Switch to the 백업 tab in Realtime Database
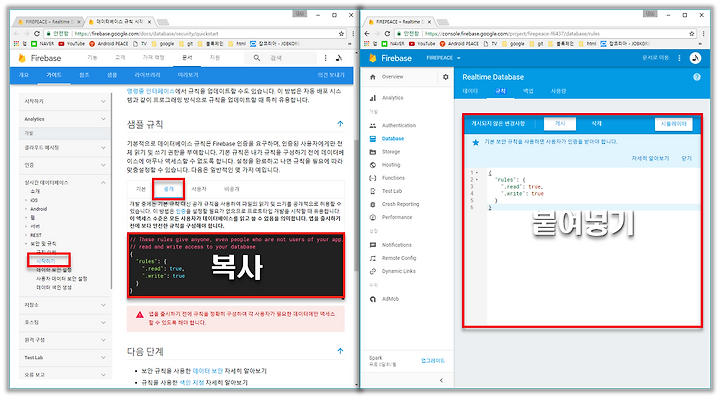 click(528, 91)
